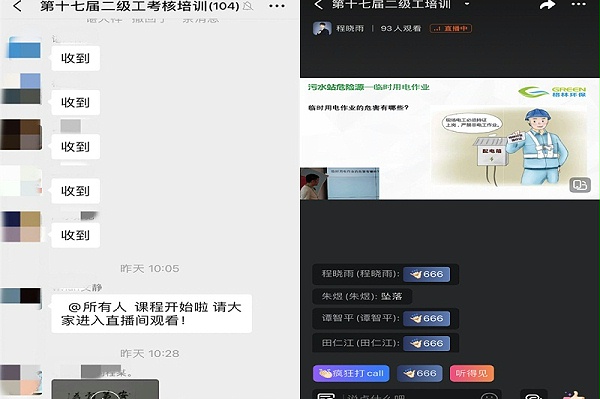600x399 pixels.
Task: Tap the navy-and-tan avatar on the fifth 收到 message
Action: (21, 226)
